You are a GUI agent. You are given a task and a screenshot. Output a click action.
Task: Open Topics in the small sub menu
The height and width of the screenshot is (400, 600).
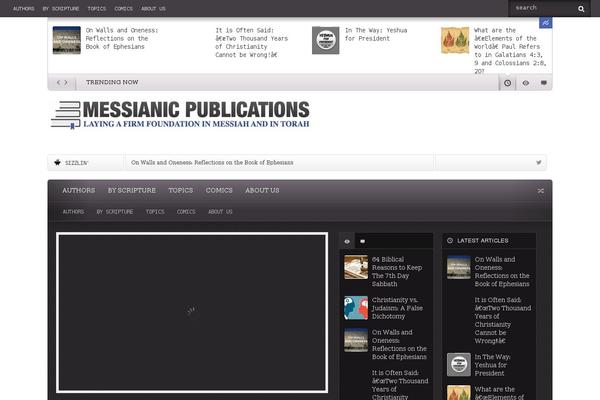pyautogui.click(x=155, y=212)
